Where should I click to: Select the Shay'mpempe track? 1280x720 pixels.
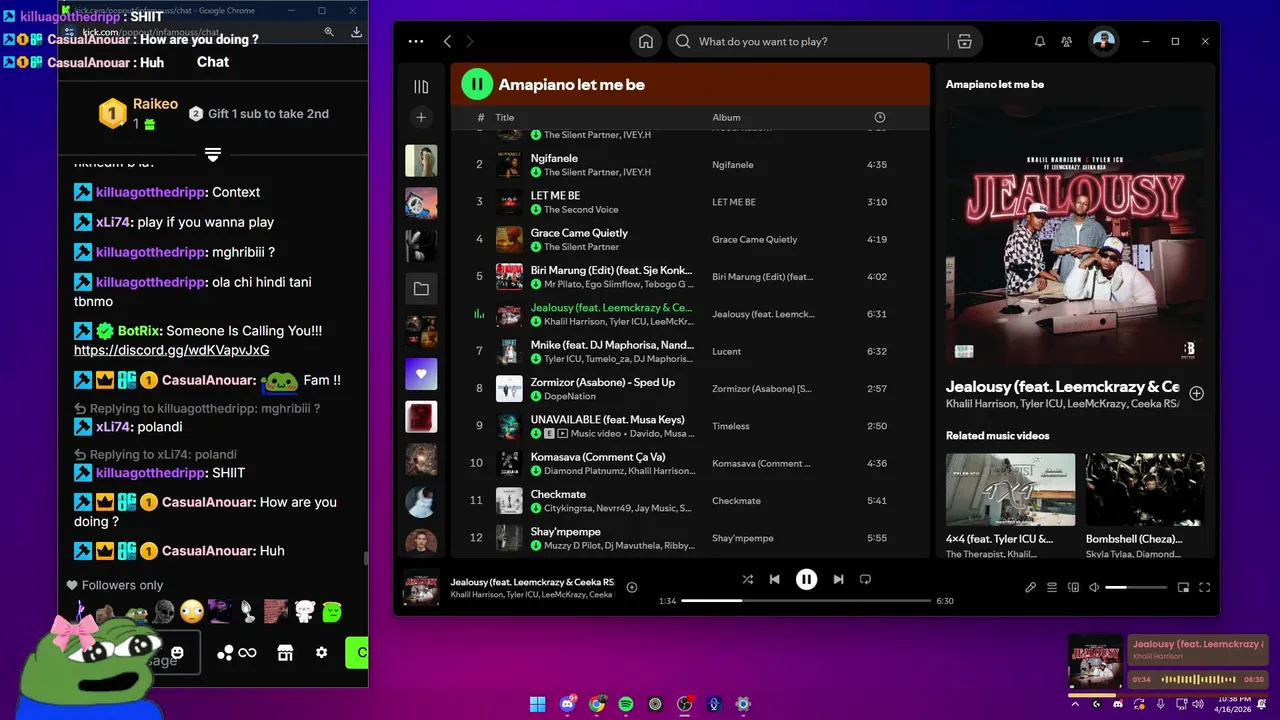pyautogui.click(x=690, y=538)
